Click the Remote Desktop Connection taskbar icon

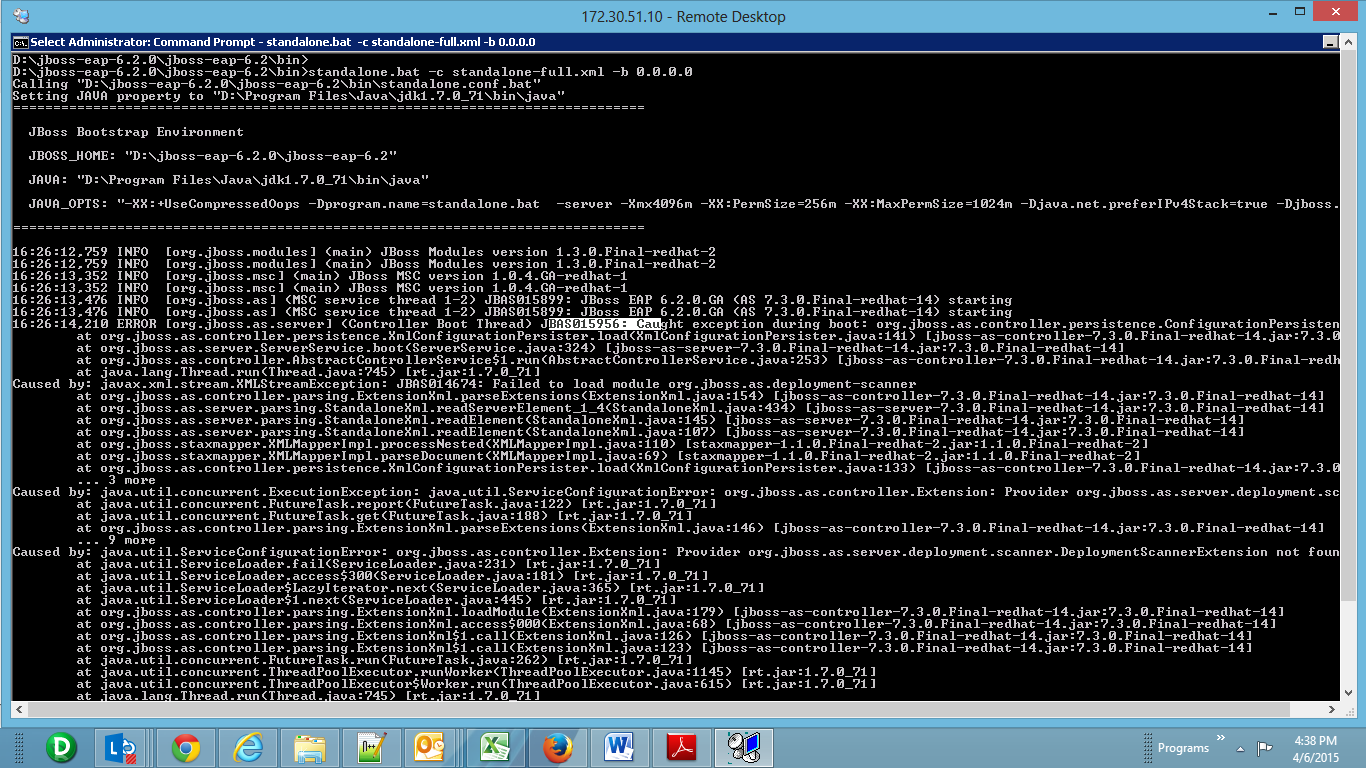pos(743,747)
